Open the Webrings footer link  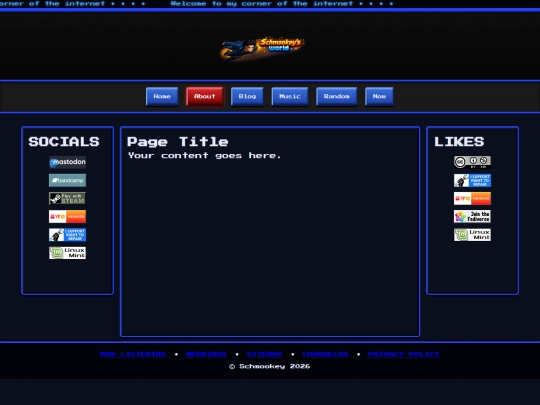[x=206, y=354]
